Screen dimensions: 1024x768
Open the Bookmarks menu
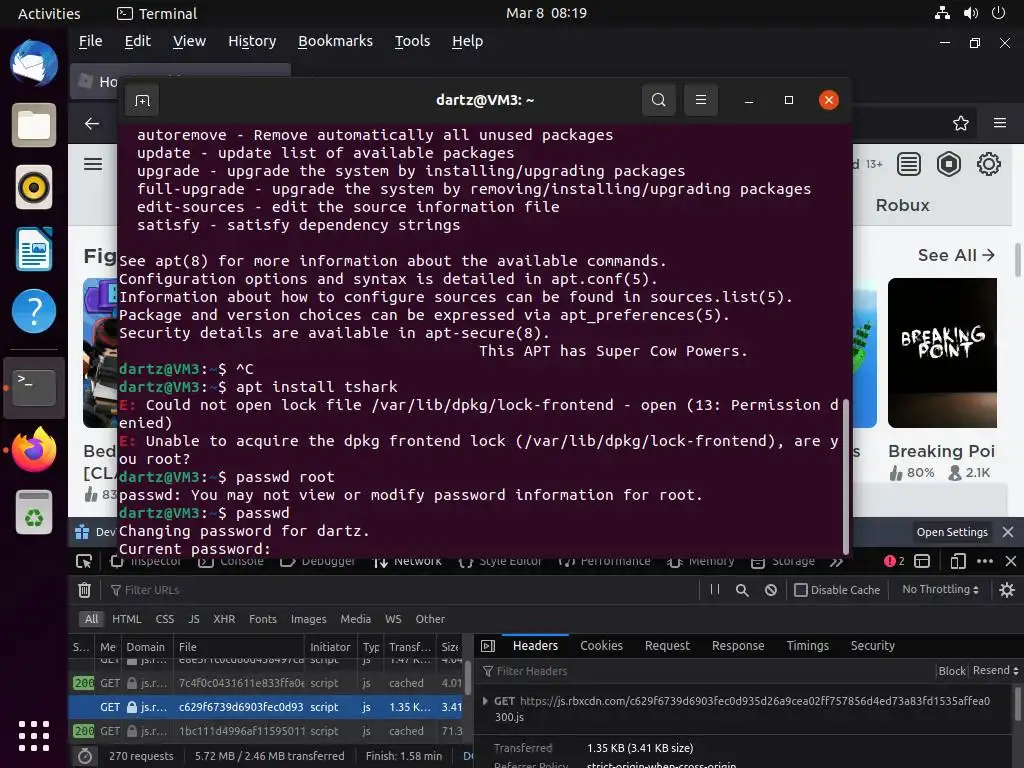click(x=335, y=41)
